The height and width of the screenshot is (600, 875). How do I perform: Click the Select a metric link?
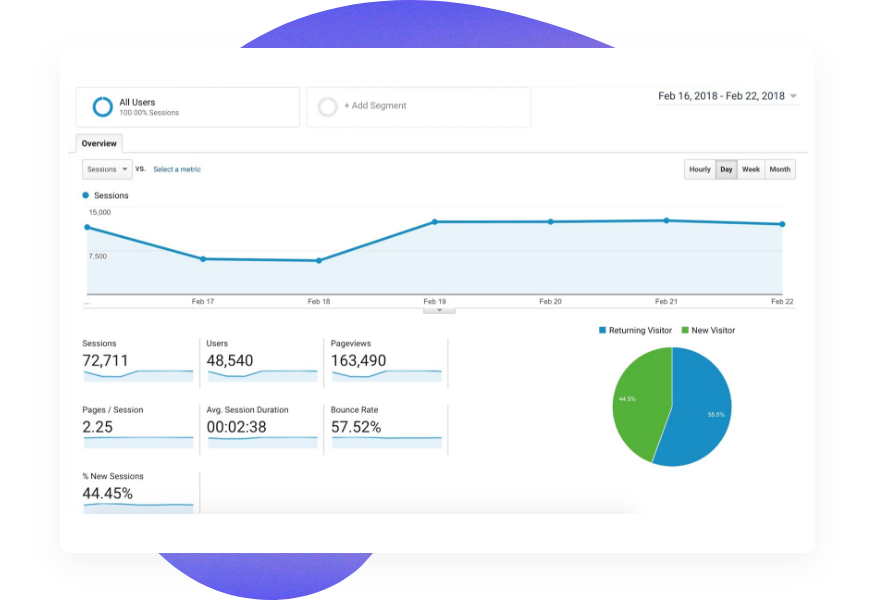pos(176,169)
